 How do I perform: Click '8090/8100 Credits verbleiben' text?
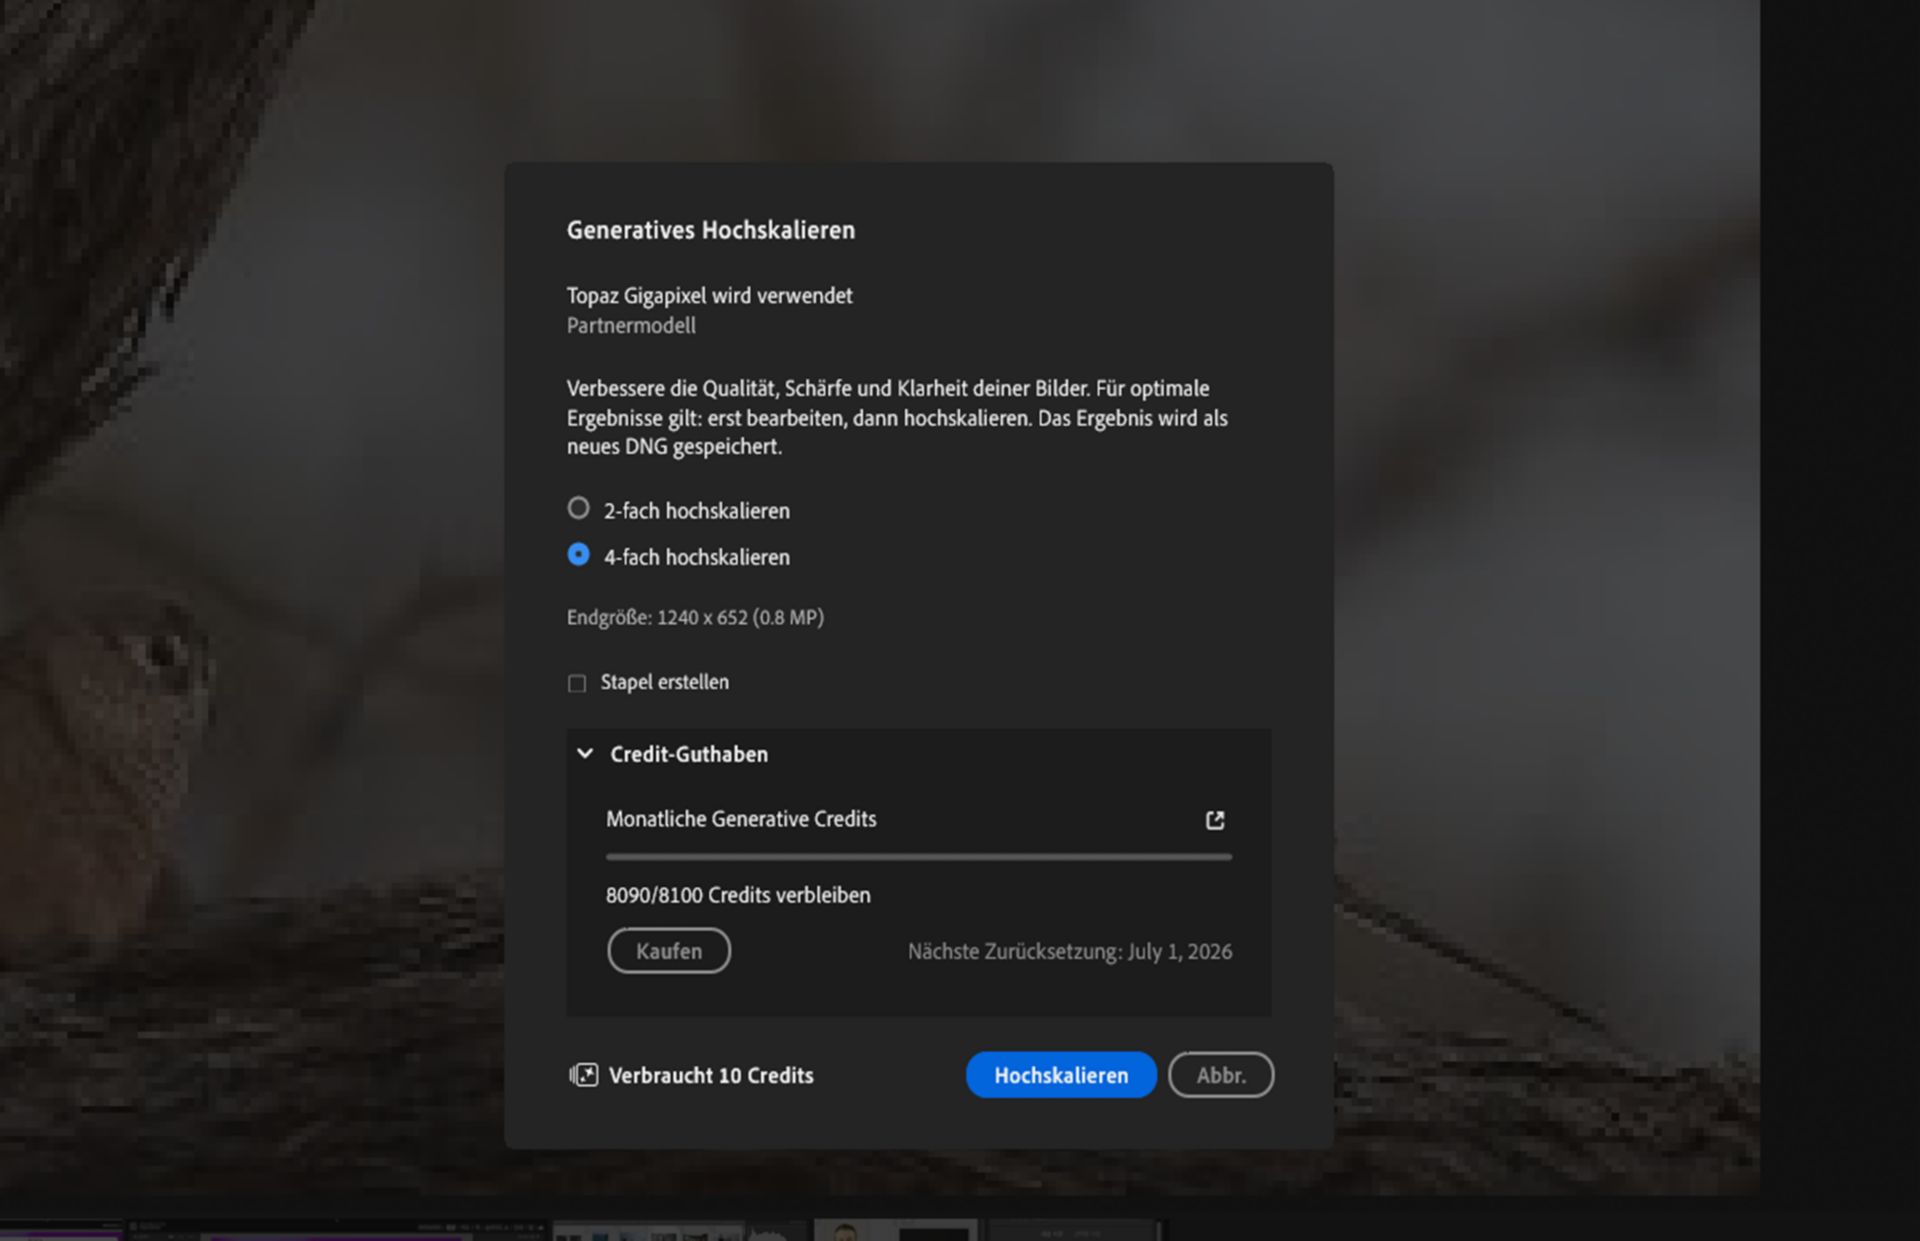[x=738, y=895]
